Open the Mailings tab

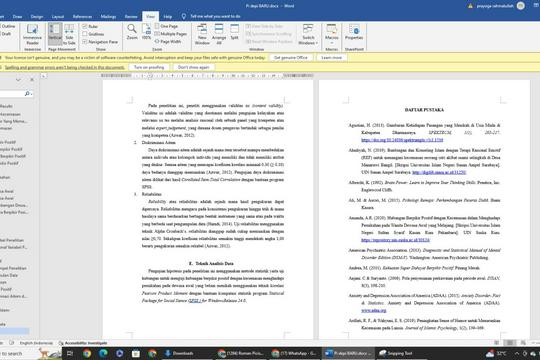(108, 17)
